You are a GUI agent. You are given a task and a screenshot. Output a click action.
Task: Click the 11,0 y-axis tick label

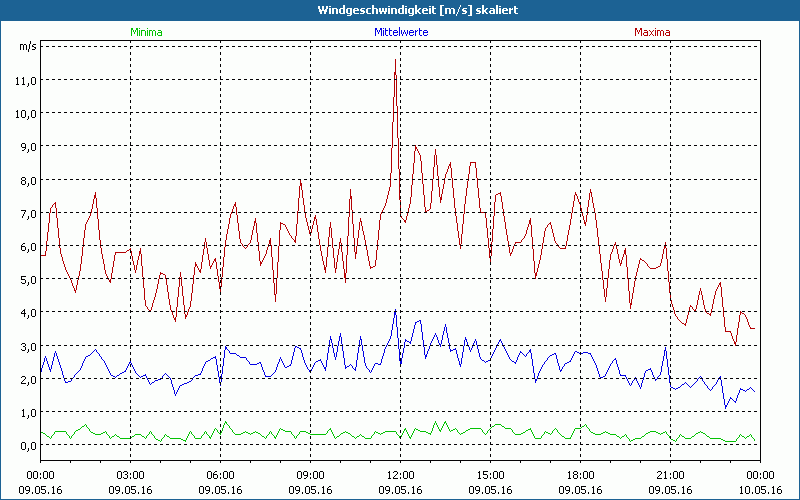(26, 80)
